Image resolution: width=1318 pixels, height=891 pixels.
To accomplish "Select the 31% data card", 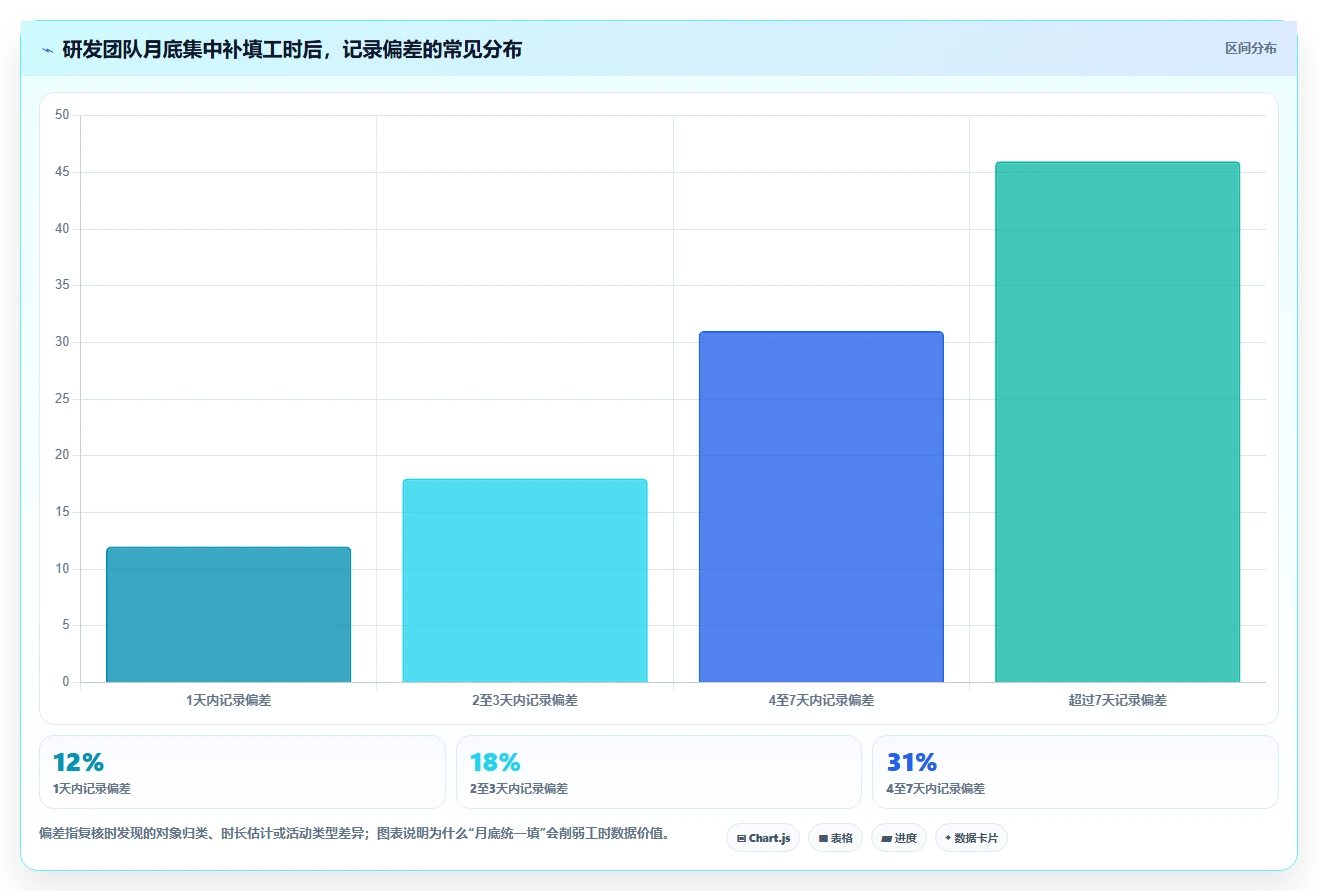I will point(1075,772).
